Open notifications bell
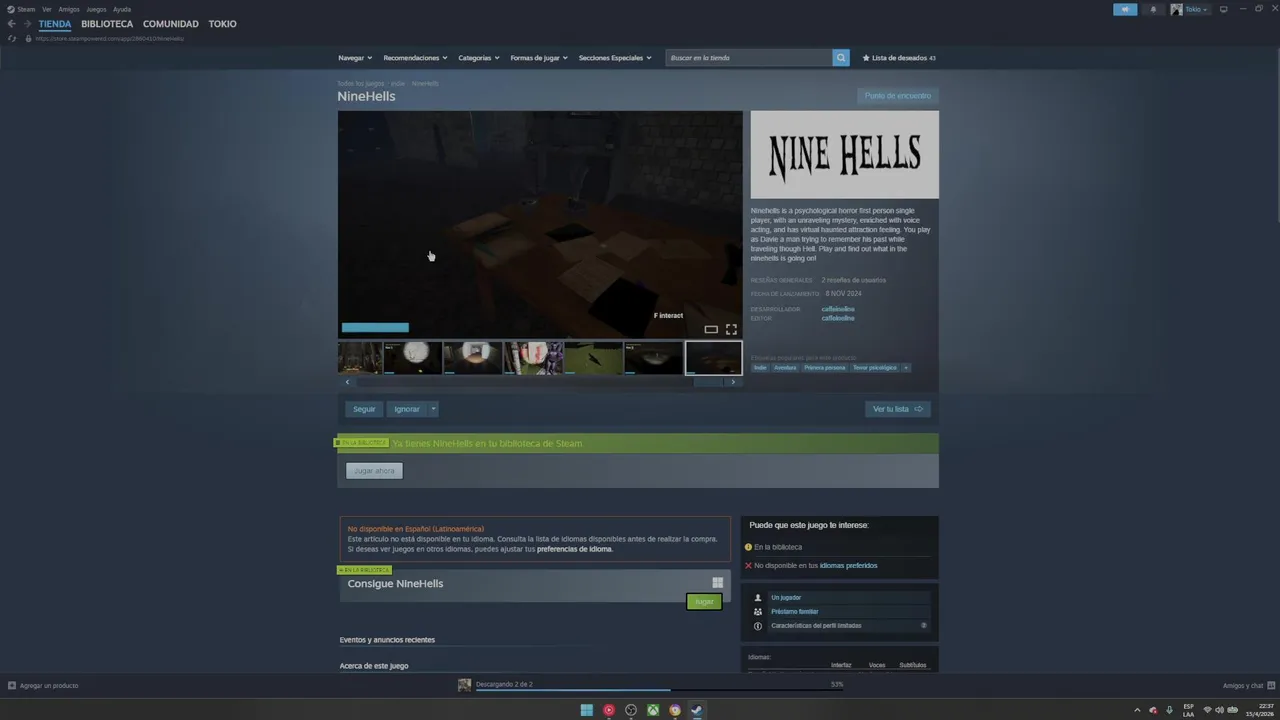 (x=1153, y=9)
